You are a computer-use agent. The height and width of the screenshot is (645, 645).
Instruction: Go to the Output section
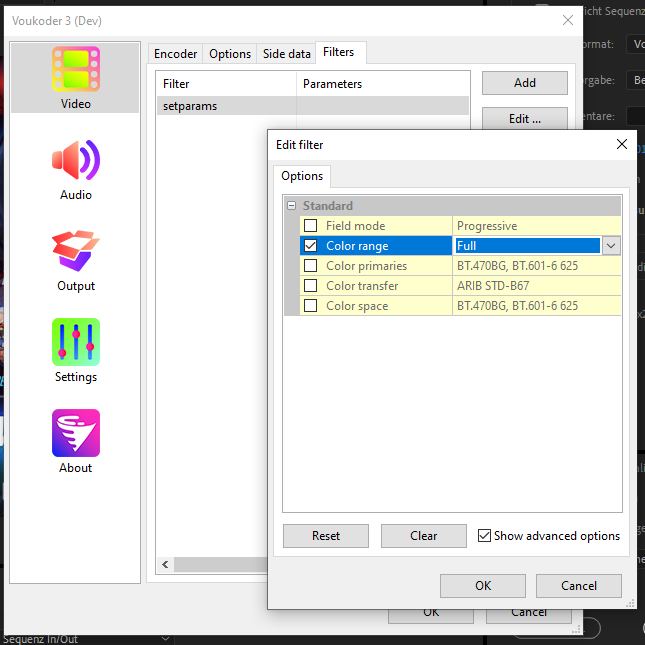pos(75,259)
